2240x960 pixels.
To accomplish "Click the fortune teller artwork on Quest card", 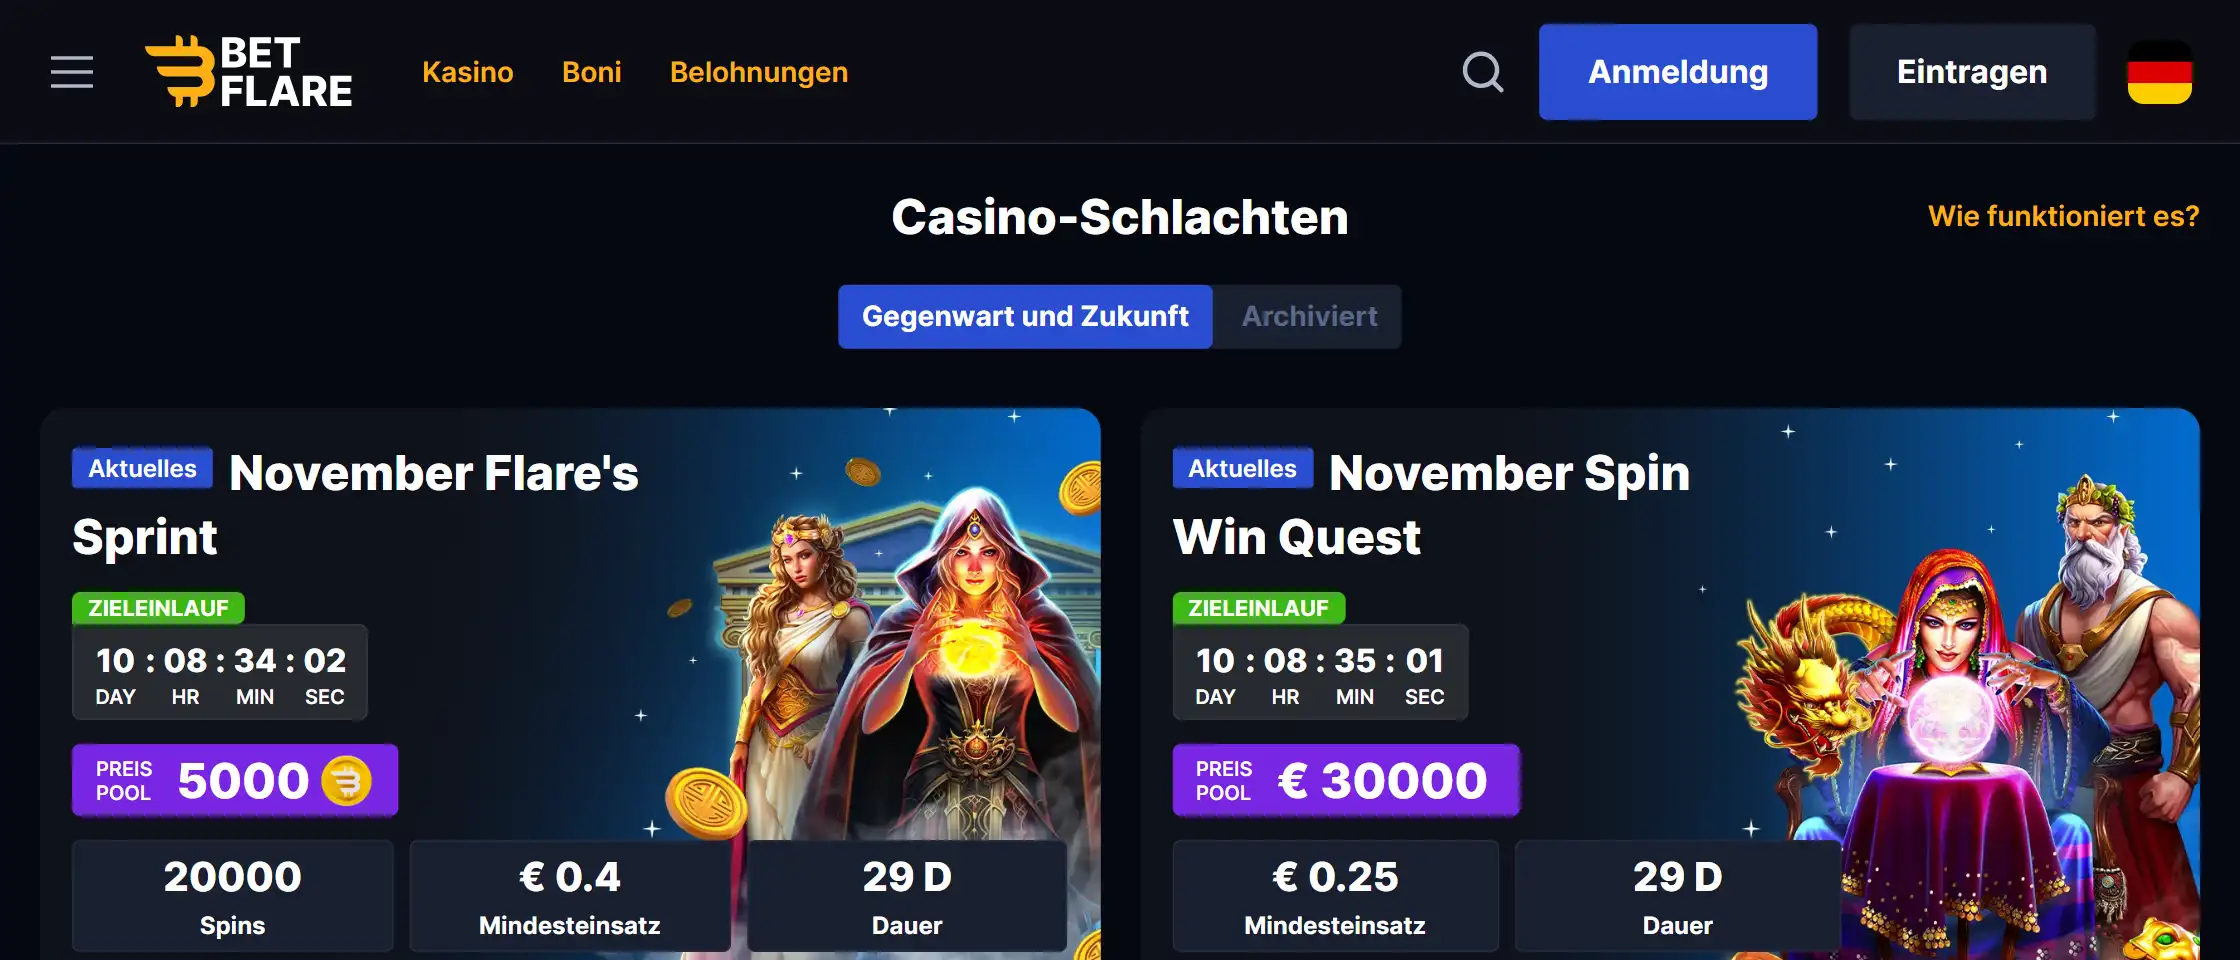I will [1950, 720].
